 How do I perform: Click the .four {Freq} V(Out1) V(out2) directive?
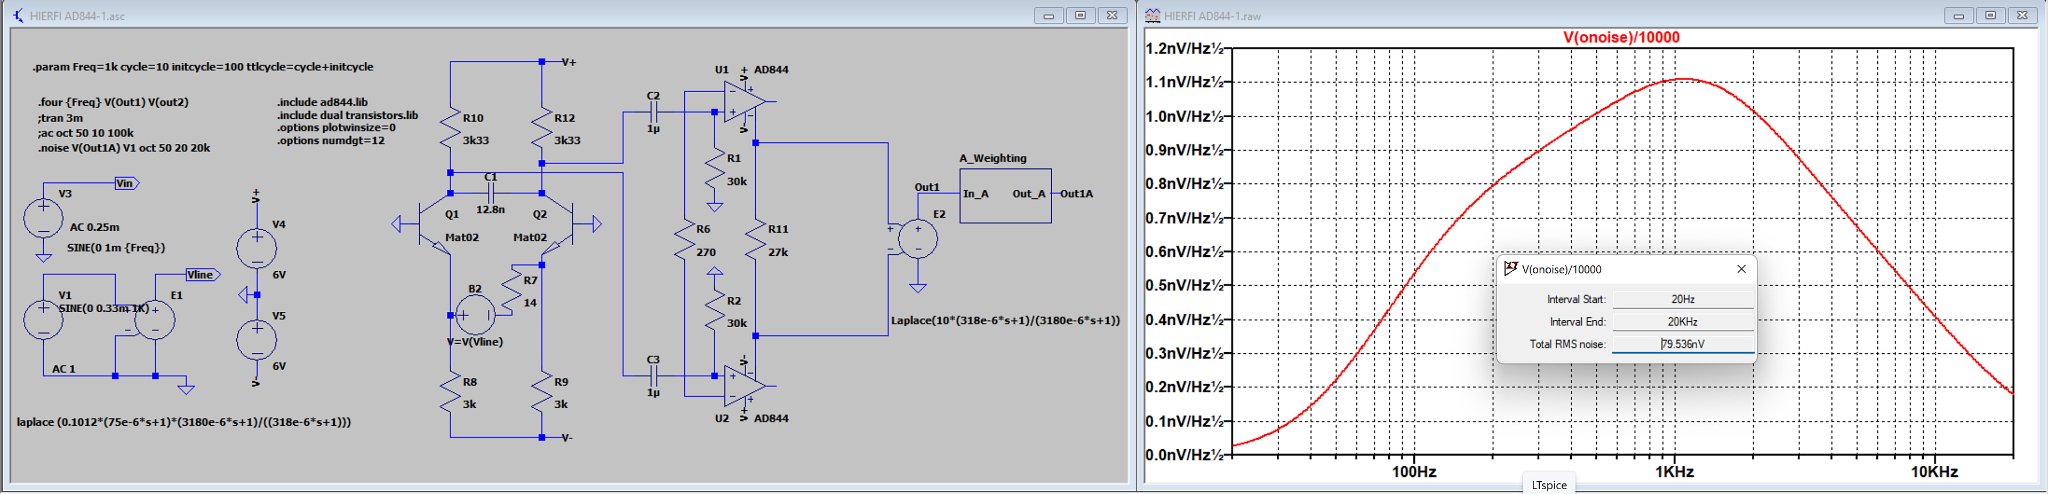tap(113, 102)
